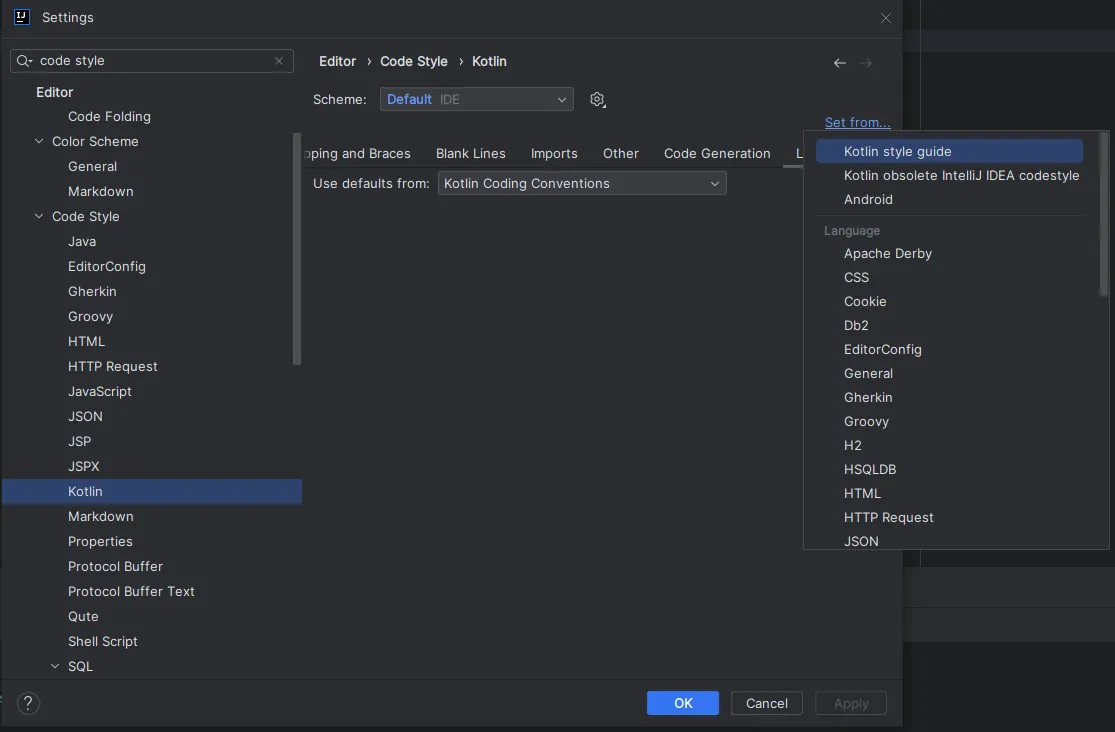Viewport: 1115px width, 732px height.
Task: Switch to the Code Generation tab
Action: [x=717, y=154]
